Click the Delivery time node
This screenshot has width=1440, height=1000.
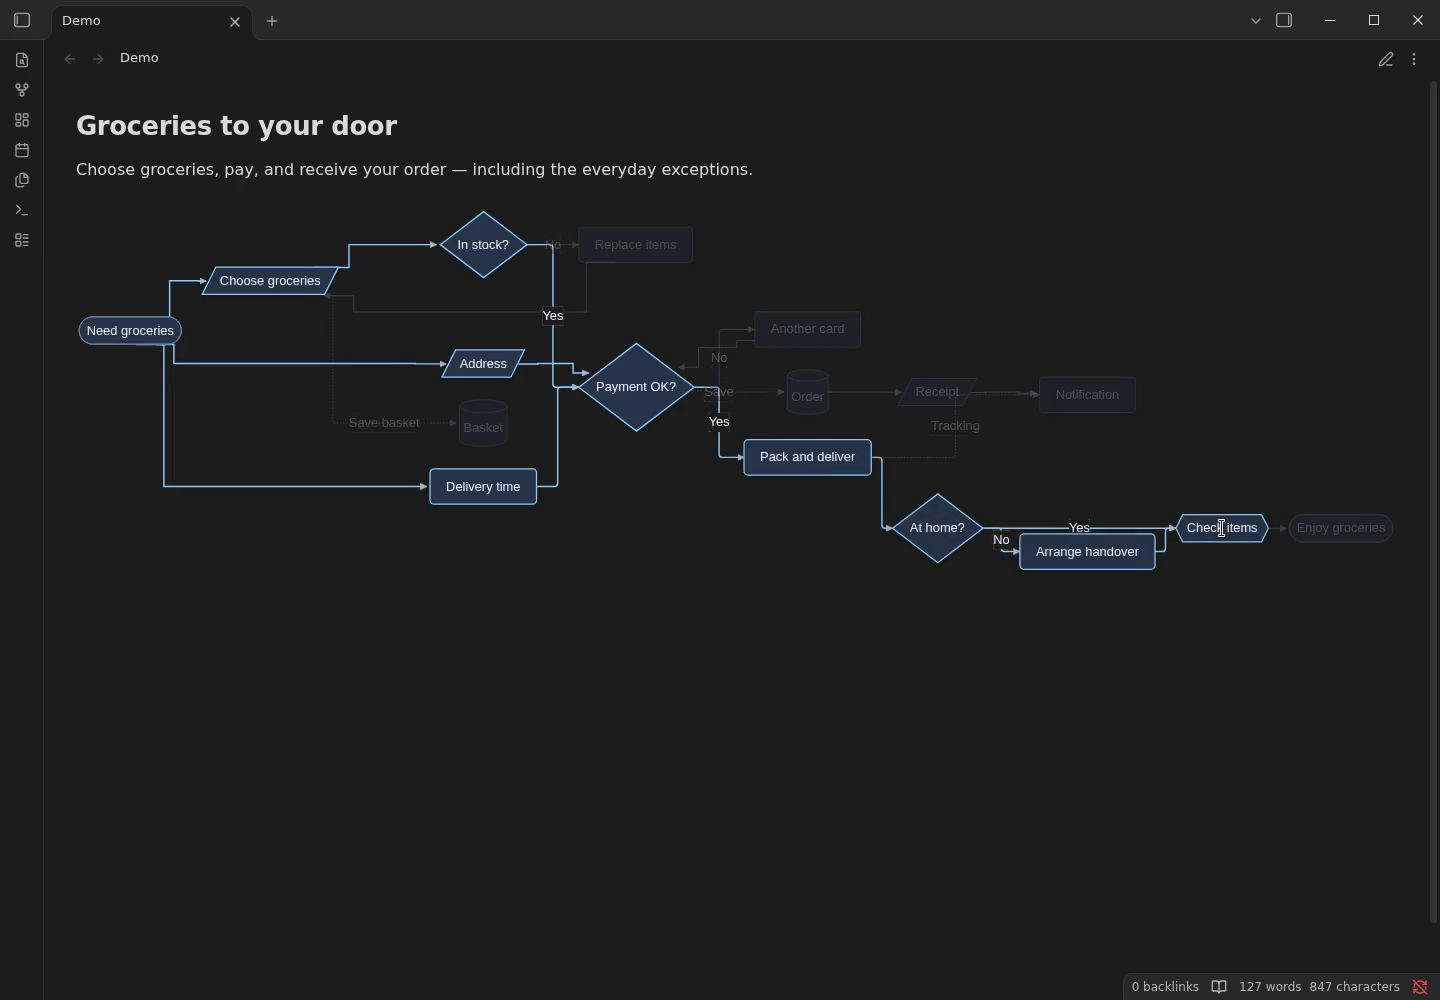(x=483, y=487)
